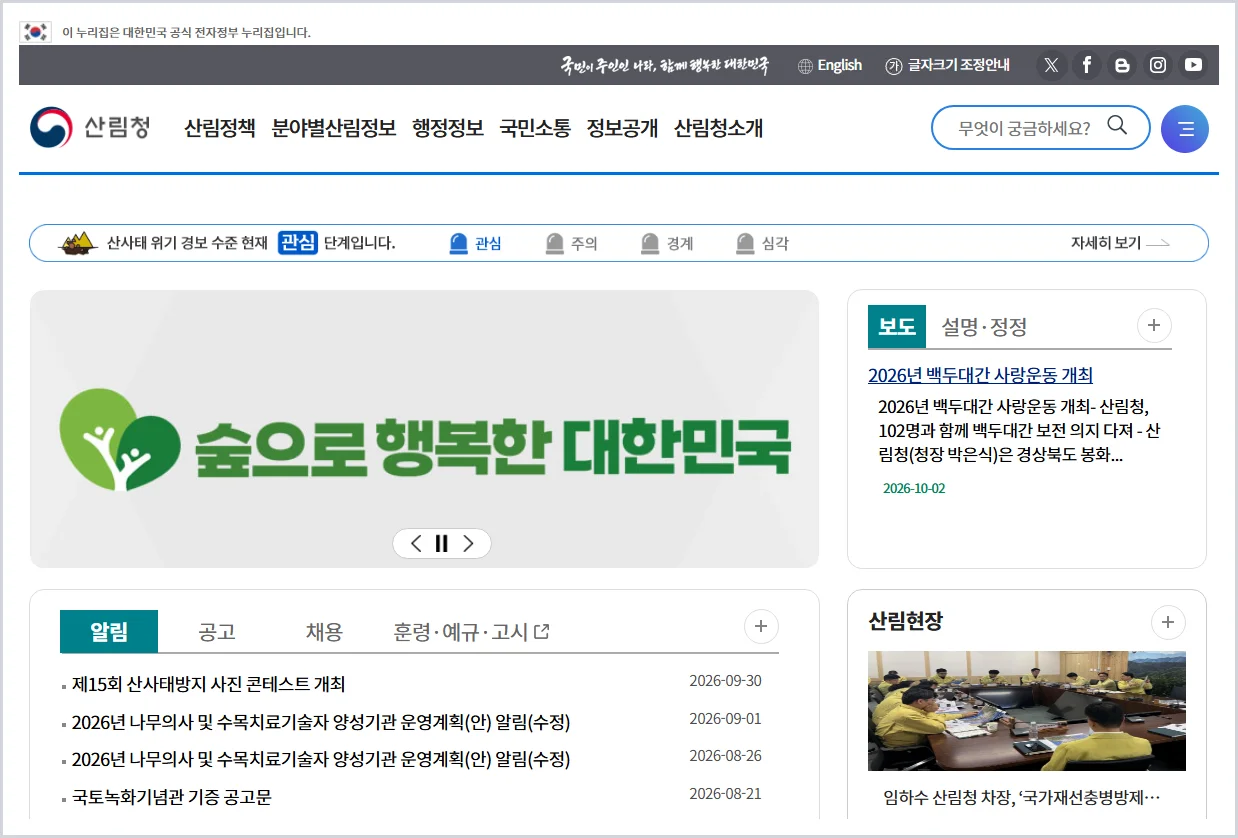1238x838 pixels.
Task: Open the 2026-09-01 나무의사 운영계획 notice
Action: pos(321,722)
